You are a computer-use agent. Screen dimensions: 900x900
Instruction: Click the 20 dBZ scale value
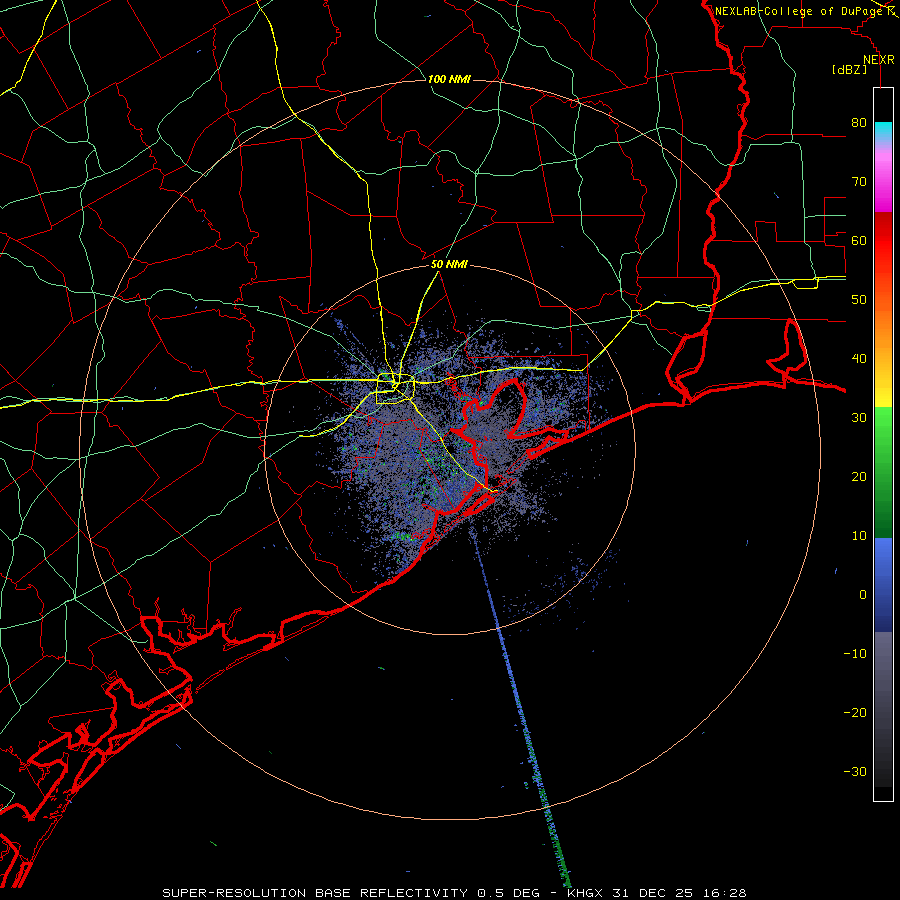pyautogui.click(x=859, y=476)
